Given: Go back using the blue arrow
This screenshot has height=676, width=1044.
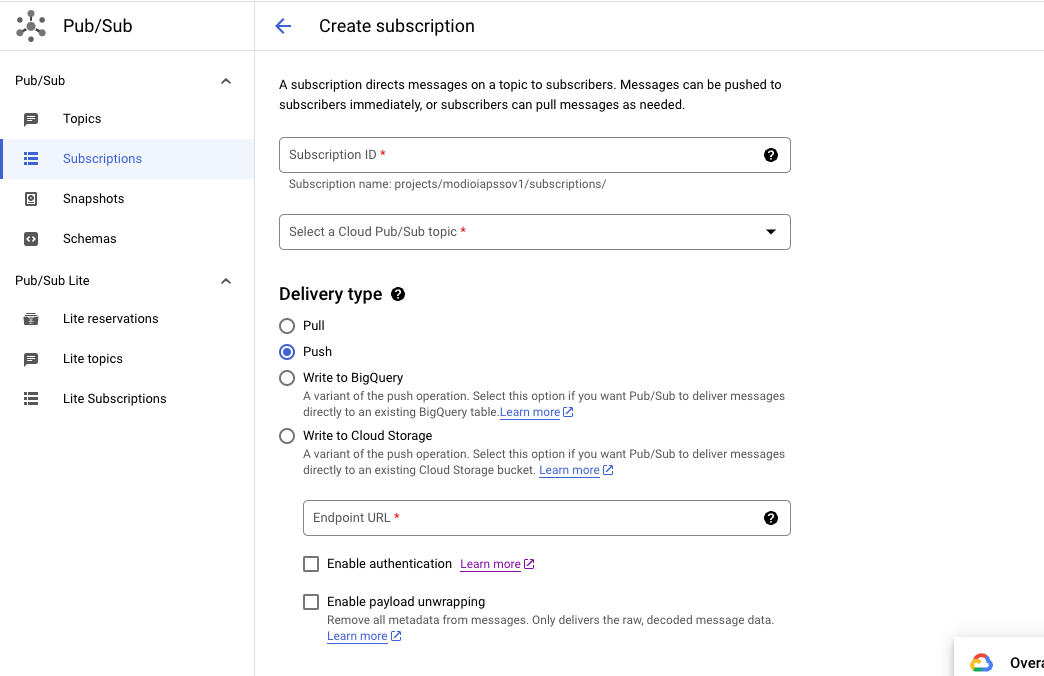Looking at the screenshot, I should tap(283, 26).
